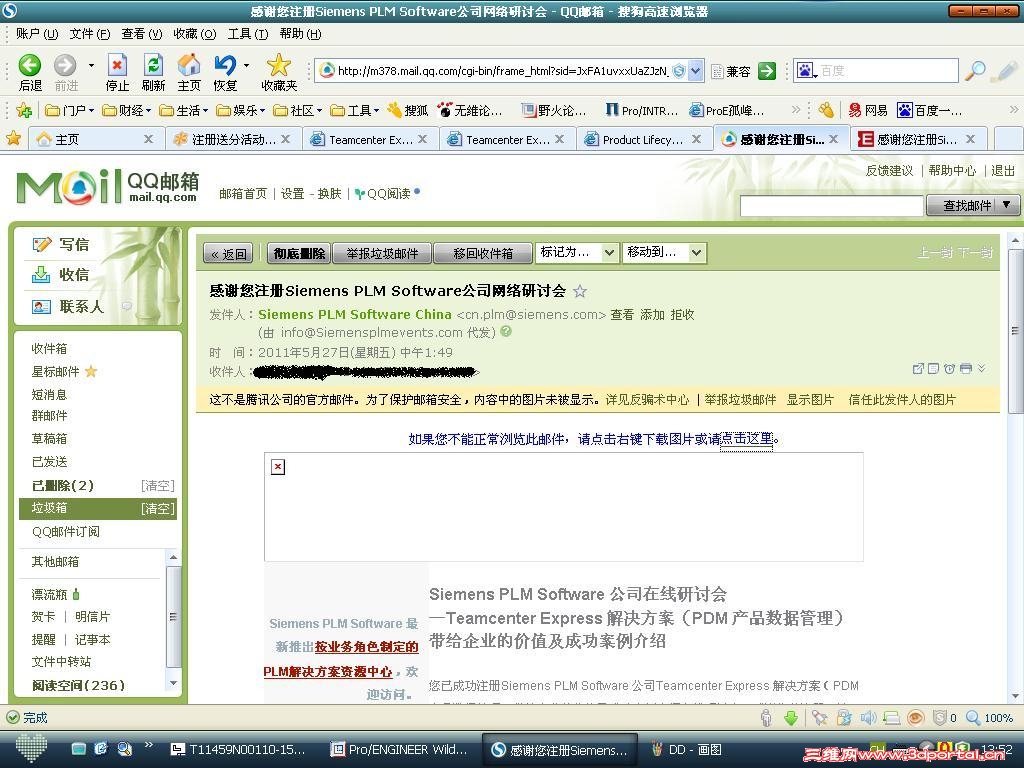Click the 点击这里 link in mail body
Viewport: 1024px width, 768px height.
746,439
